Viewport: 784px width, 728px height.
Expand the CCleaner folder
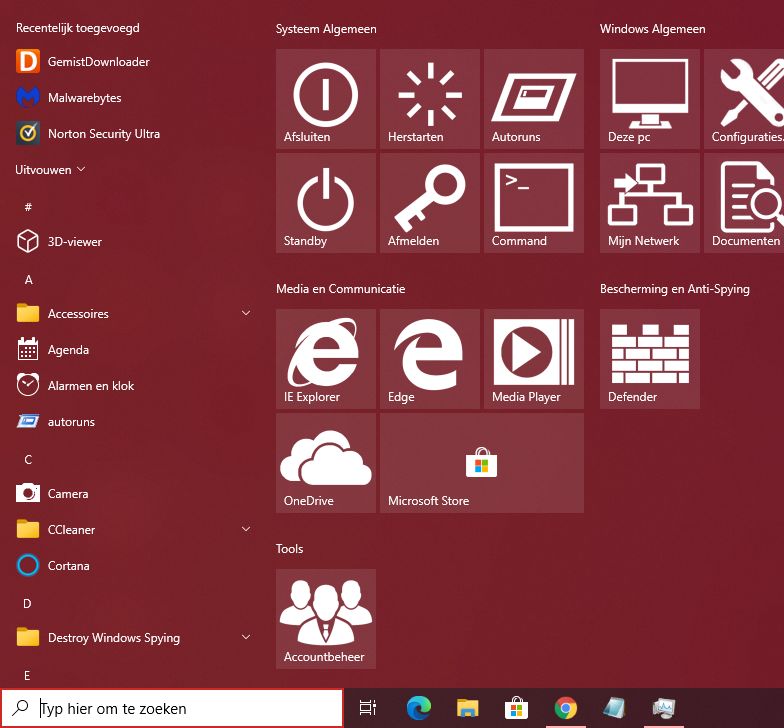(x=132, y=530)
